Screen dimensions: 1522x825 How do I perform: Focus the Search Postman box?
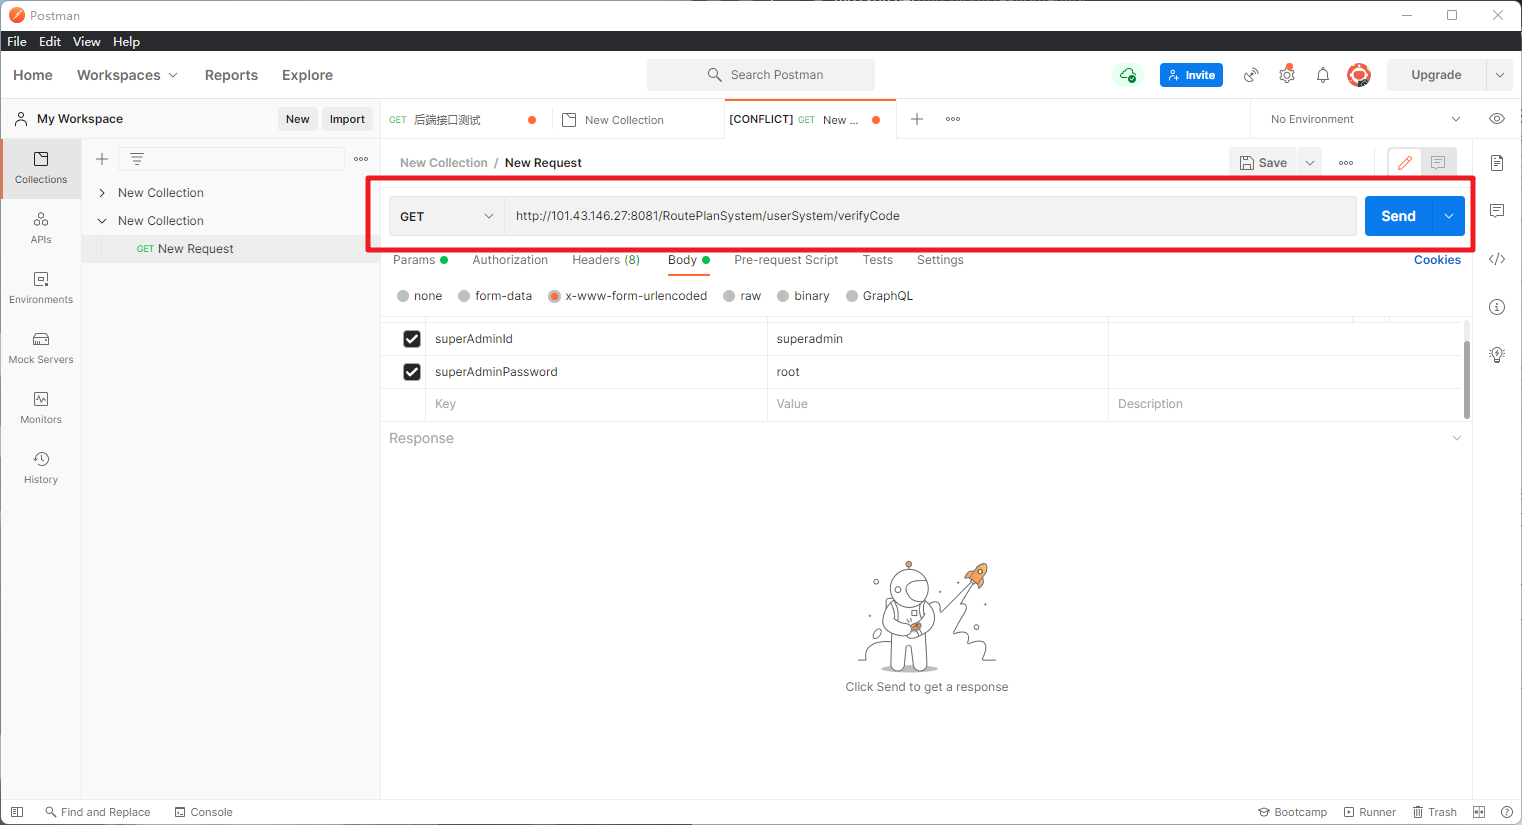pos(761,75)
